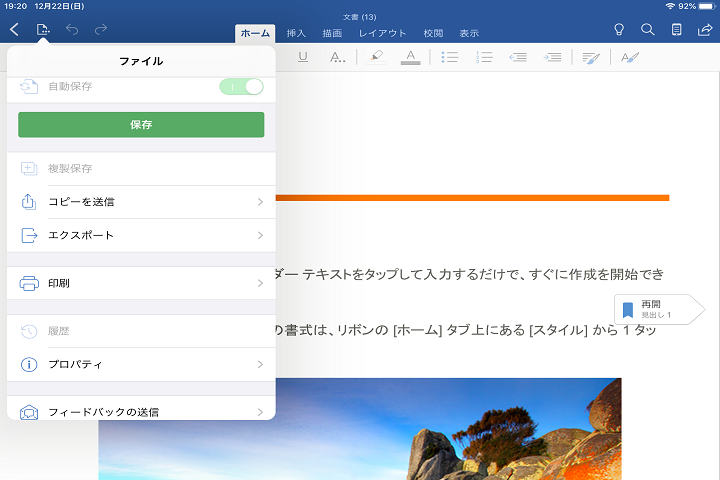This screenshot has height=480, width=720.
Task: Select 複製保存 (Save a Copy)
Action: [141, 169]
